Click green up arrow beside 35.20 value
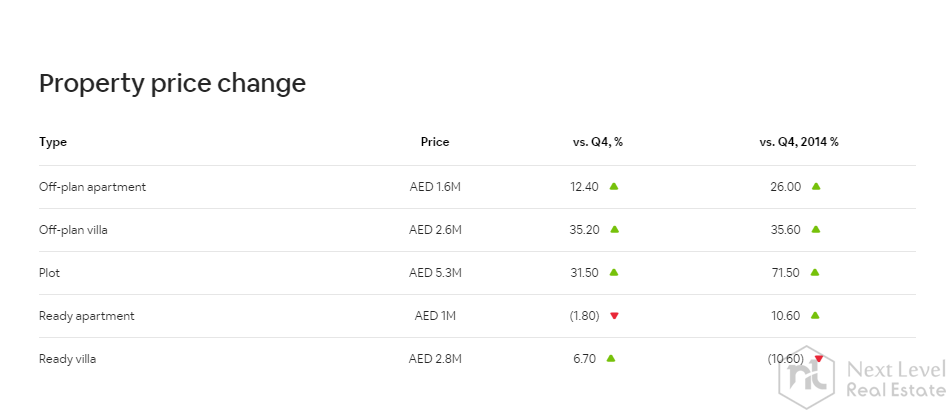This screenshot has height=416, width=948. point(614,229)
